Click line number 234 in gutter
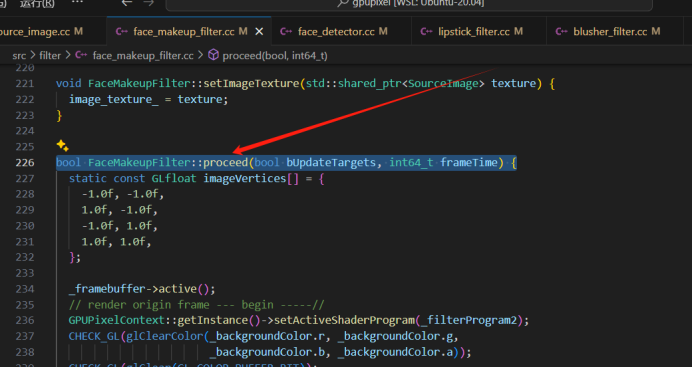 pos(25,289)
